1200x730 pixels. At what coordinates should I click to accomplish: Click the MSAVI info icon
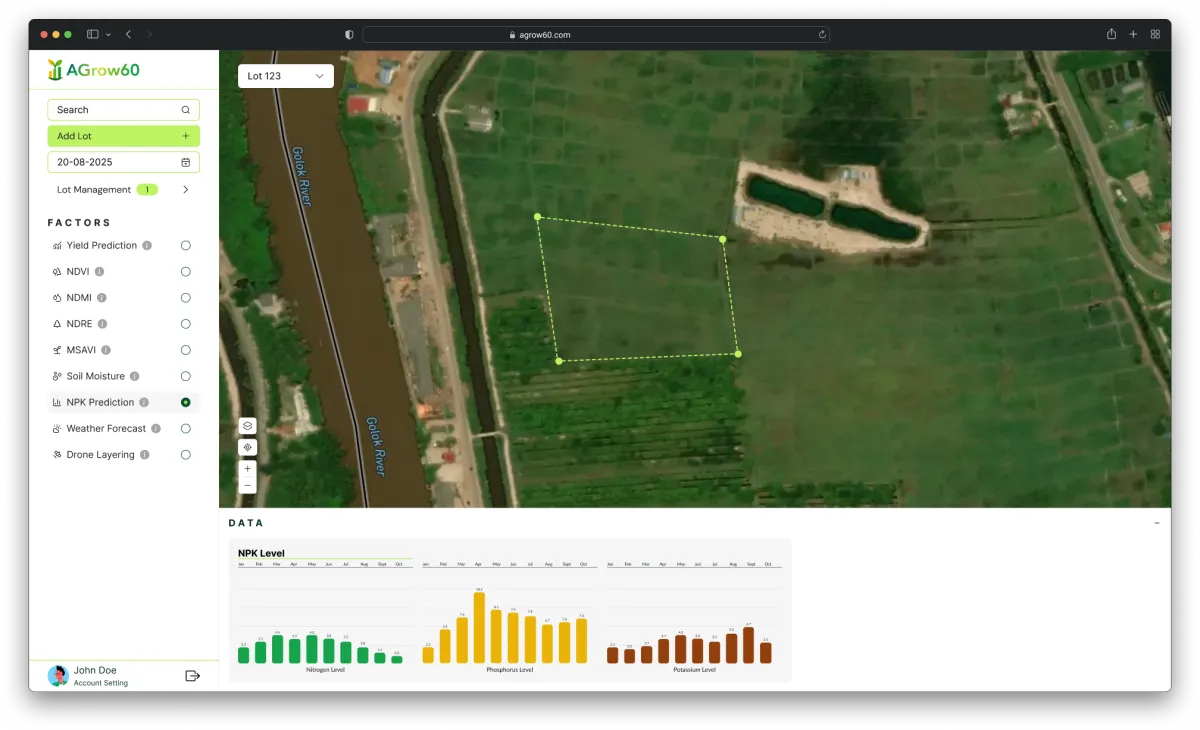point(106,350)
